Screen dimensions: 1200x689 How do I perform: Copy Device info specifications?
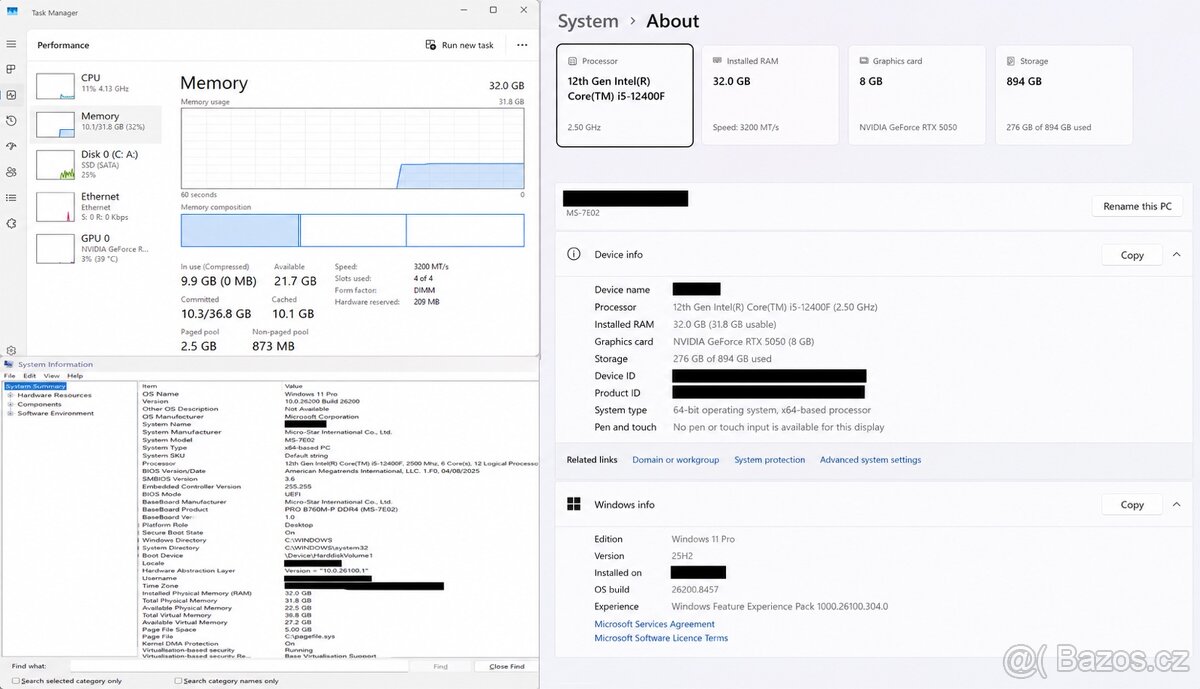pyautogui.click(x=1132, y=255)
